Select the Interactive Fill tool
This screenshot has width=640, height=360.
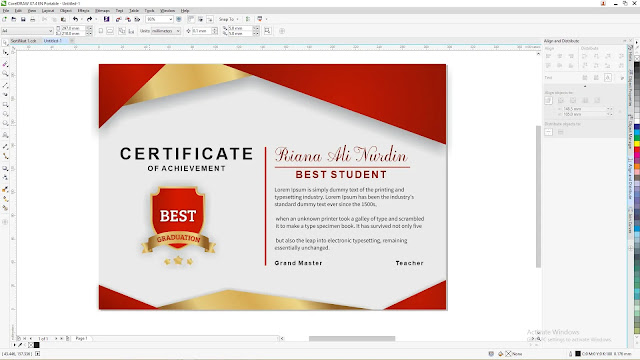(x=5, y=199)
